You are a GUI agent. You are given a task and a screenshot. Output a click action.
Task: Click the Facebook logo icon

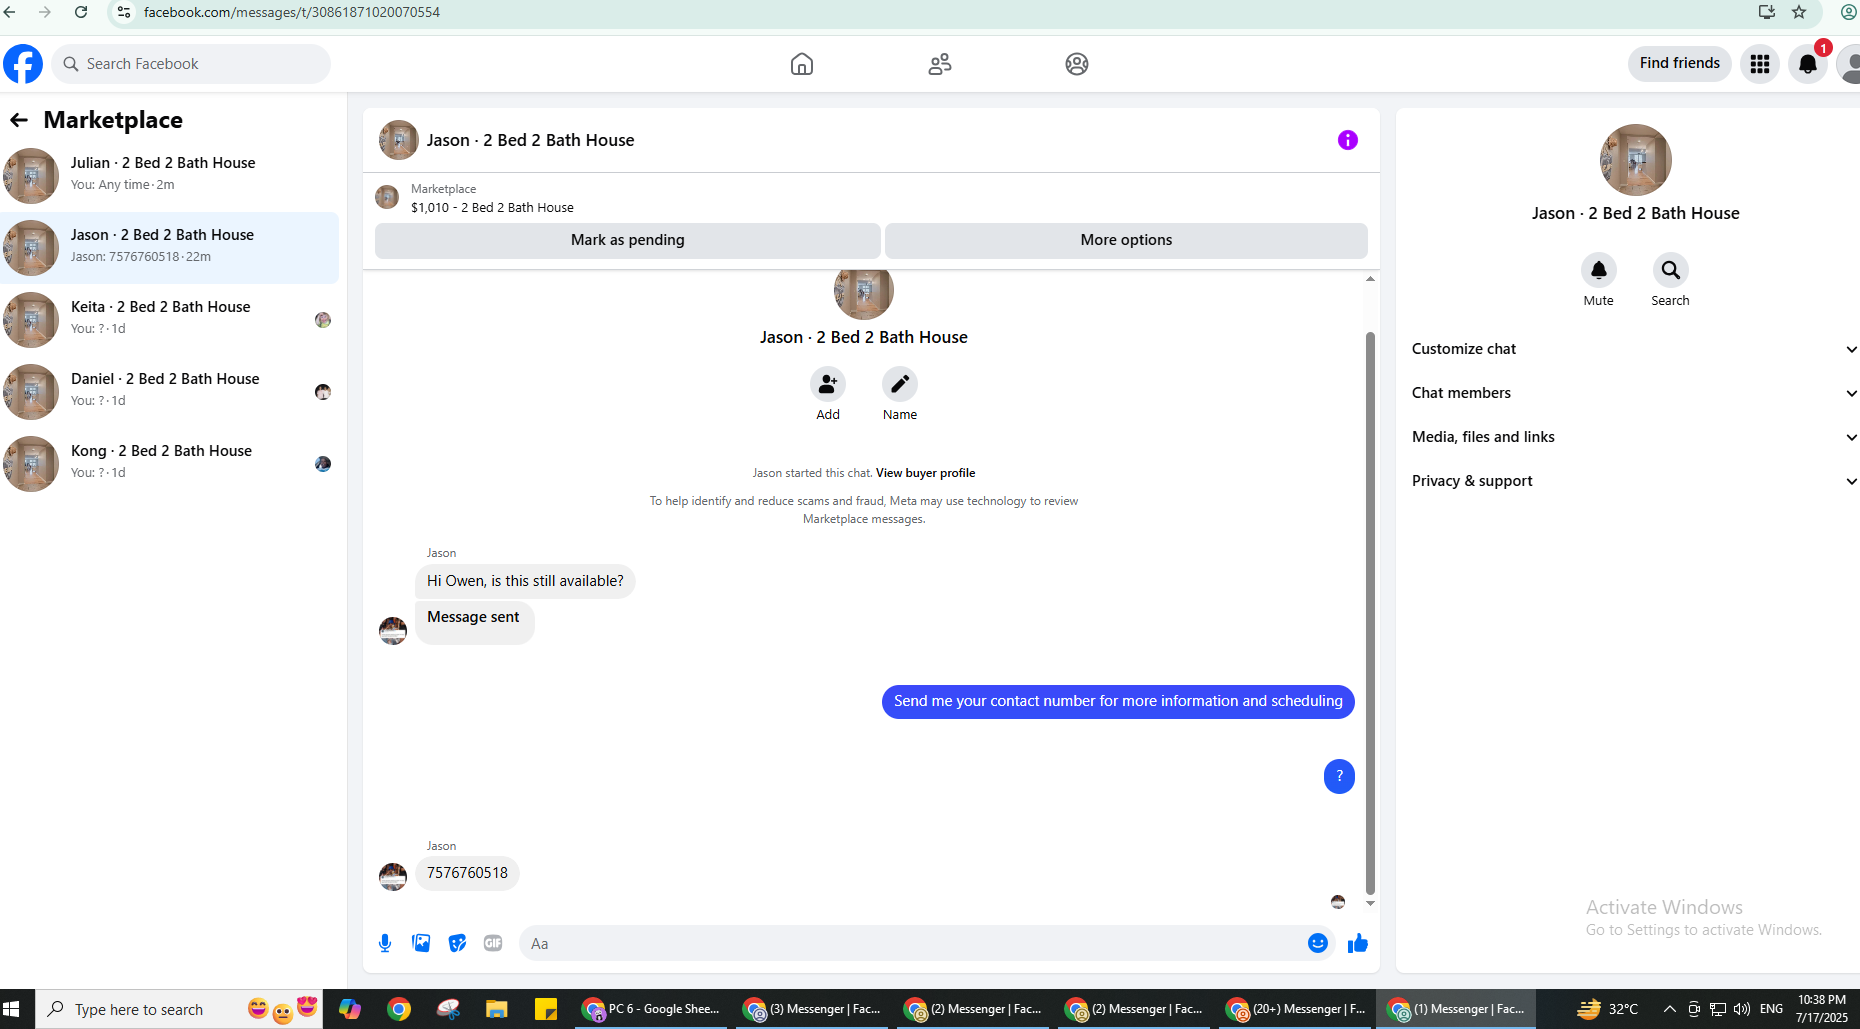tap(23, 64)
